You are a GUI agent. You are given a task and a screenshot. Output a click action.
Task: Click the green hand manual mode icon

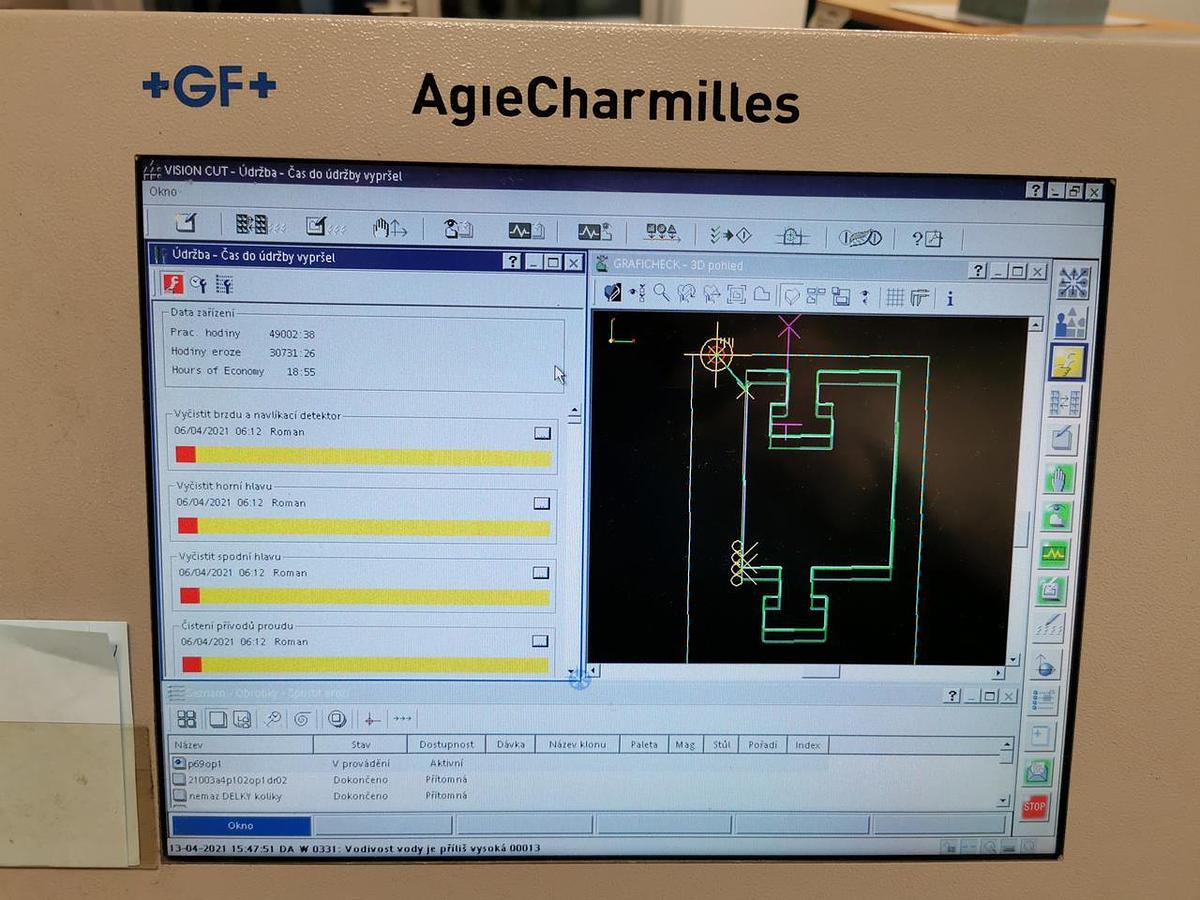click(1058, 479)
